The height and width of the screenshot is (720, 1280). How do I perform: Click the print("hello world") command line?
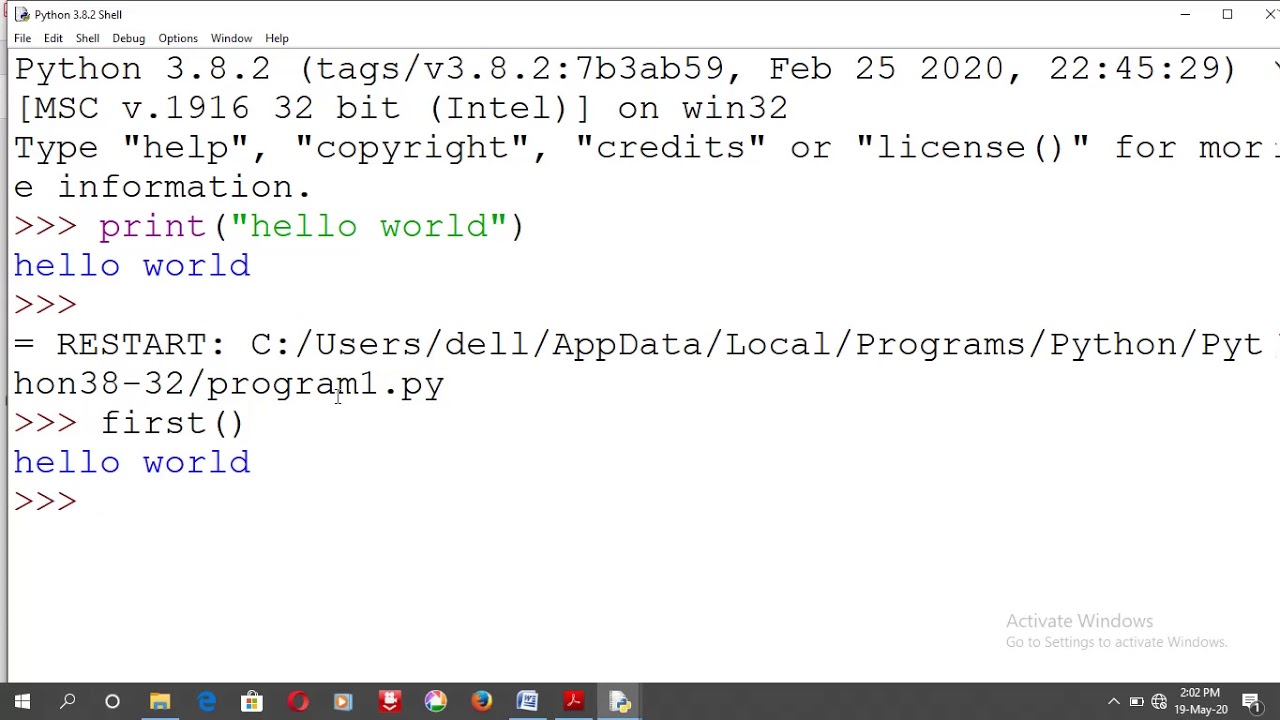(269, 227)
